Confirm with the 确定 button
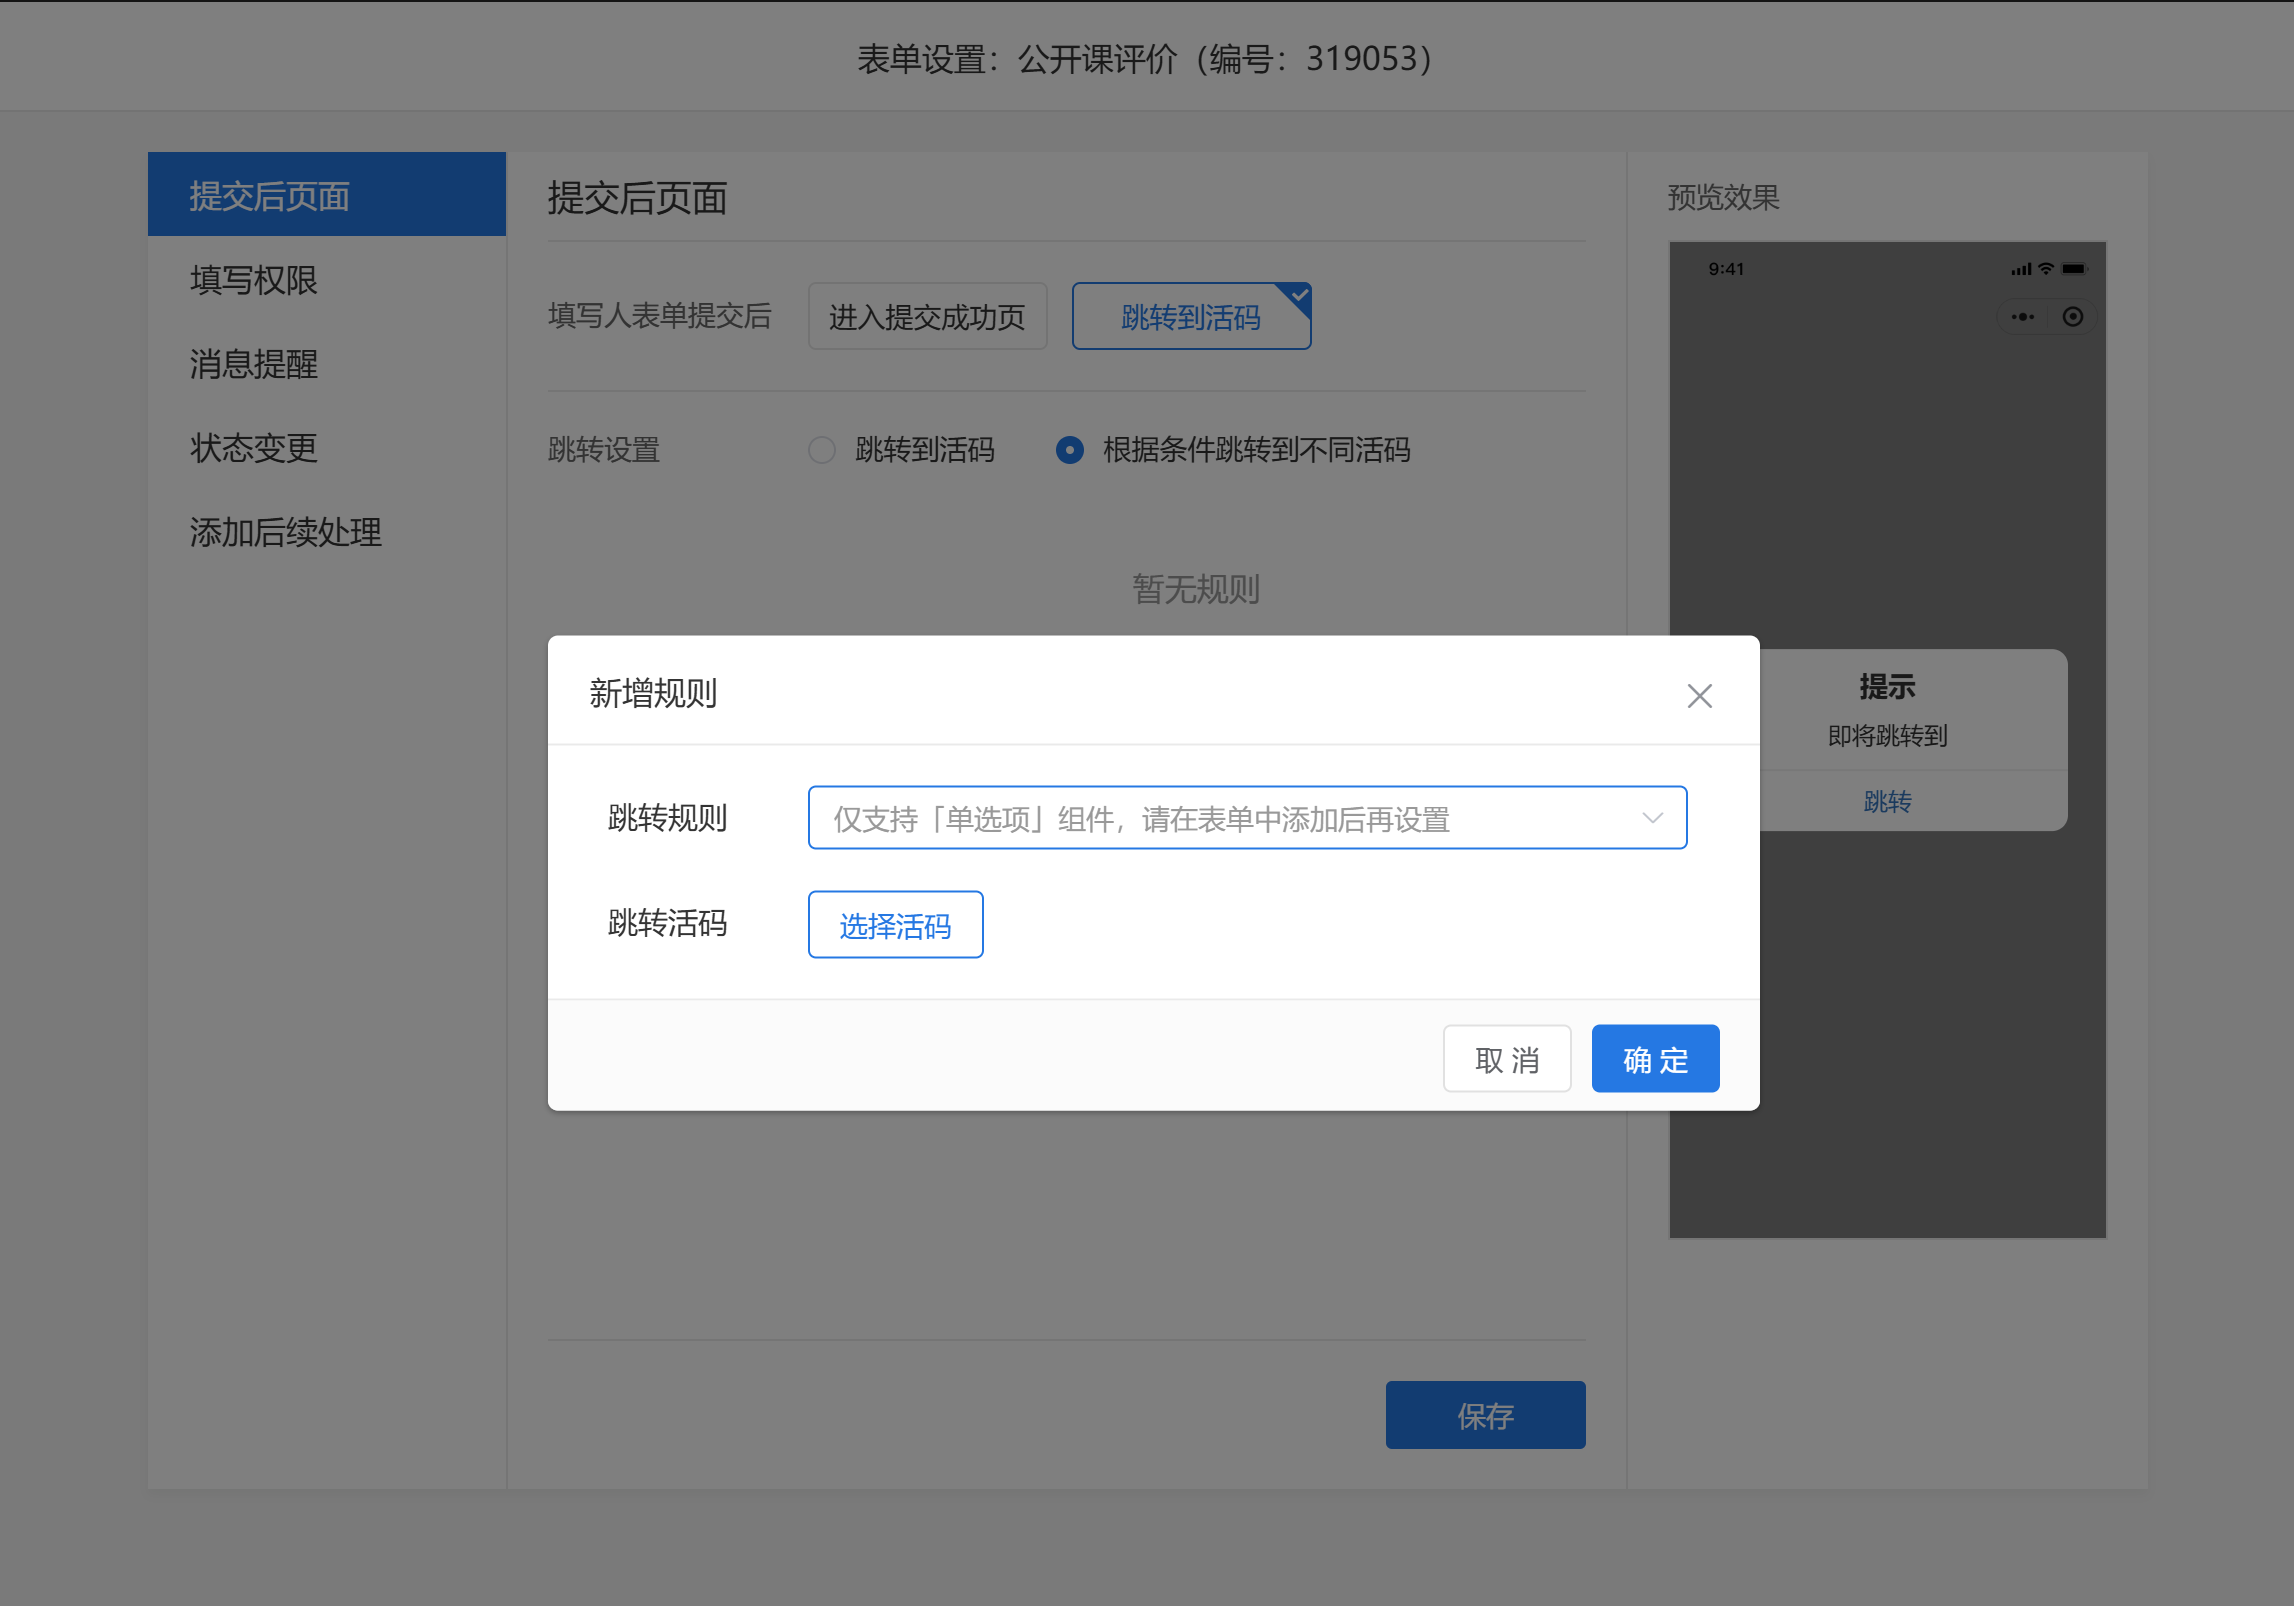This screenshot has height=1606, width=2294. pyautogui.click(x=1655, y=1059)
